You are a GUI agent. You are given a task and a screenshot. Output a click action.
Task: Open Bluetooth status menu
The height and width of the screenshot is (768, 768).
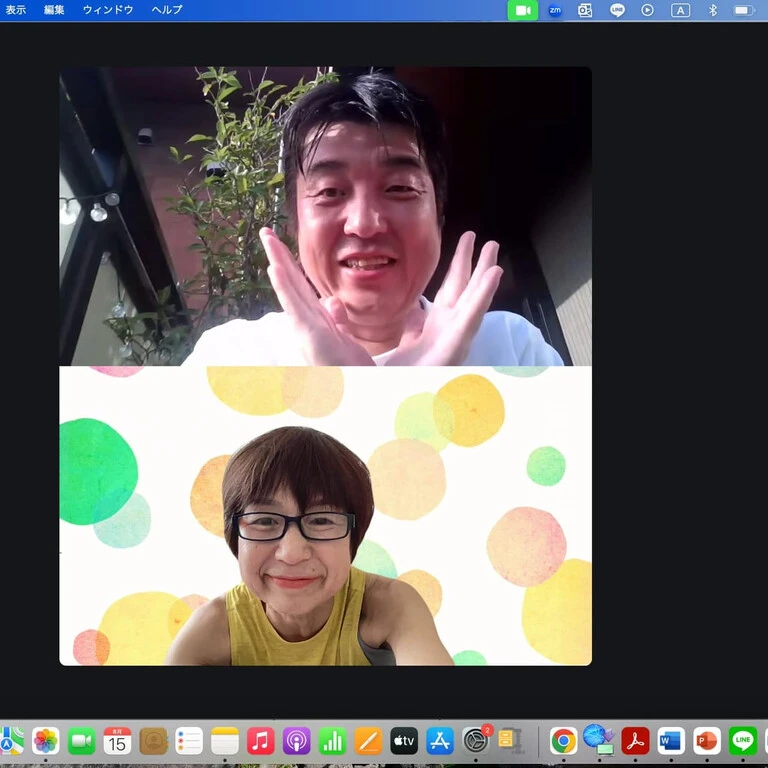[x=713, y=10]
